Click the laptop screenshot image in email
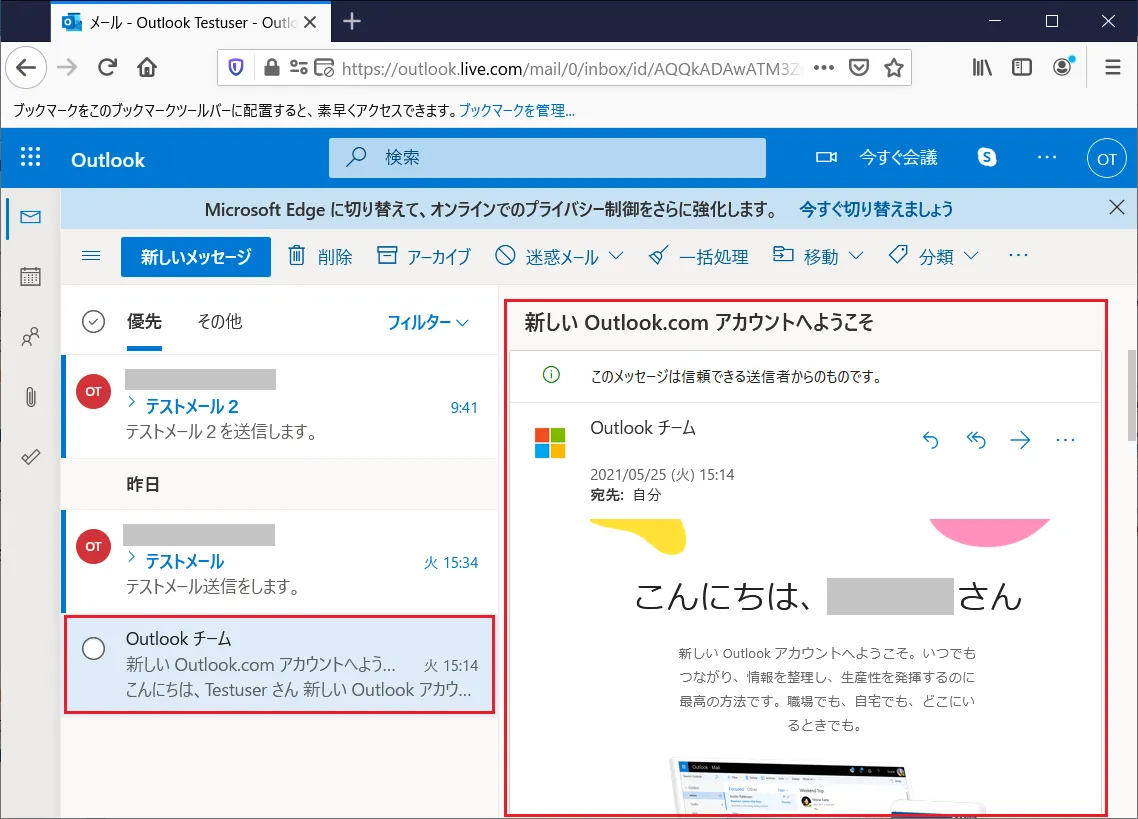The height and width of the screenshot is (819, 1138). pos(791,786)
